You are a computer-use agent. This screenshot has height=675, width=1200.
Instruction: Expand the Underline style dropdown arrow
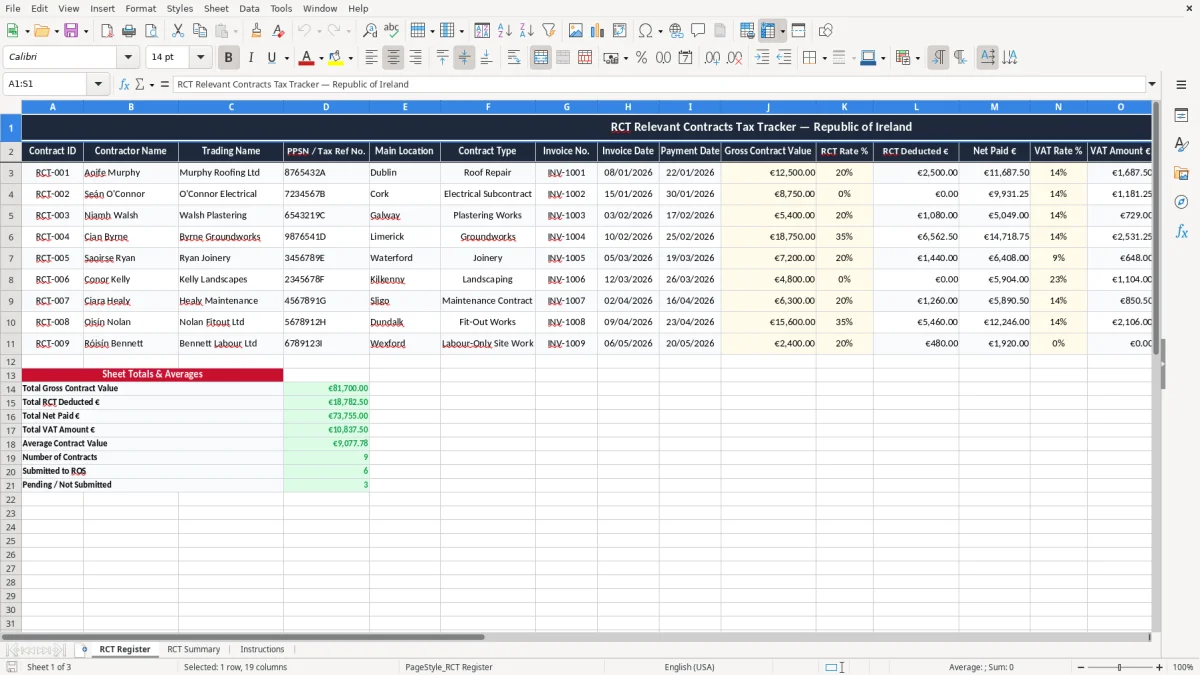[286, 58]
